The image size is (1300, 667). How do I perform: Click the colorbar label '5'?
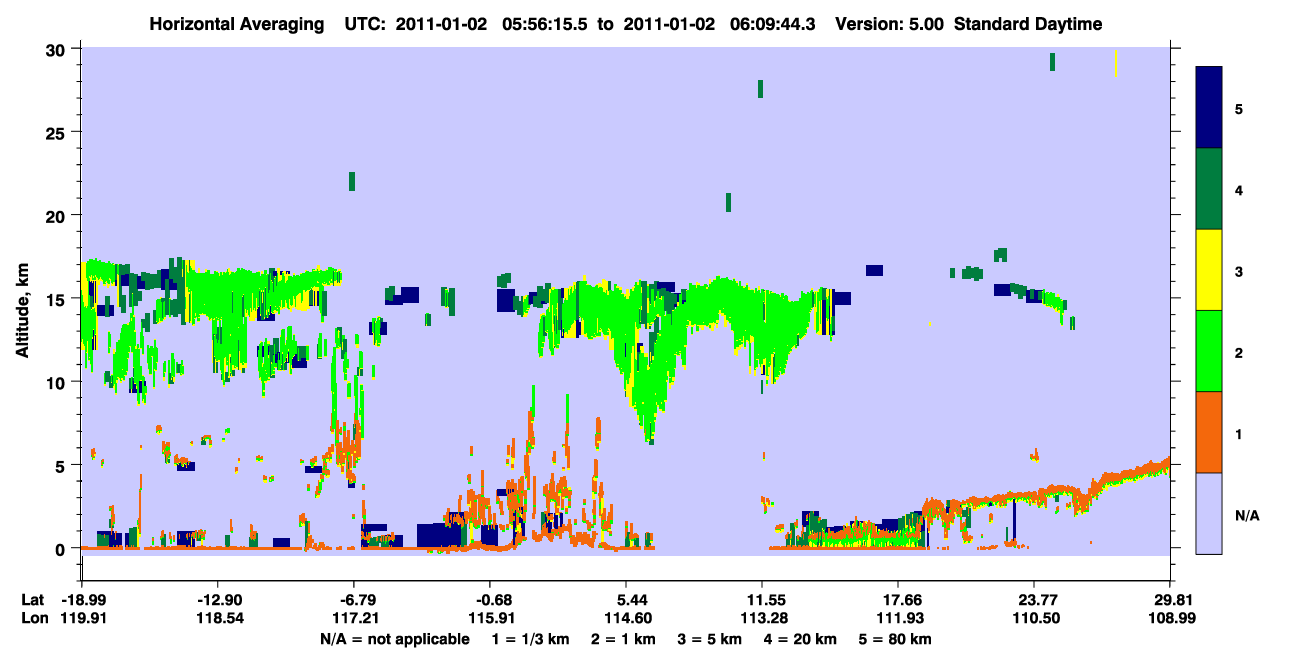[1239, 108]
